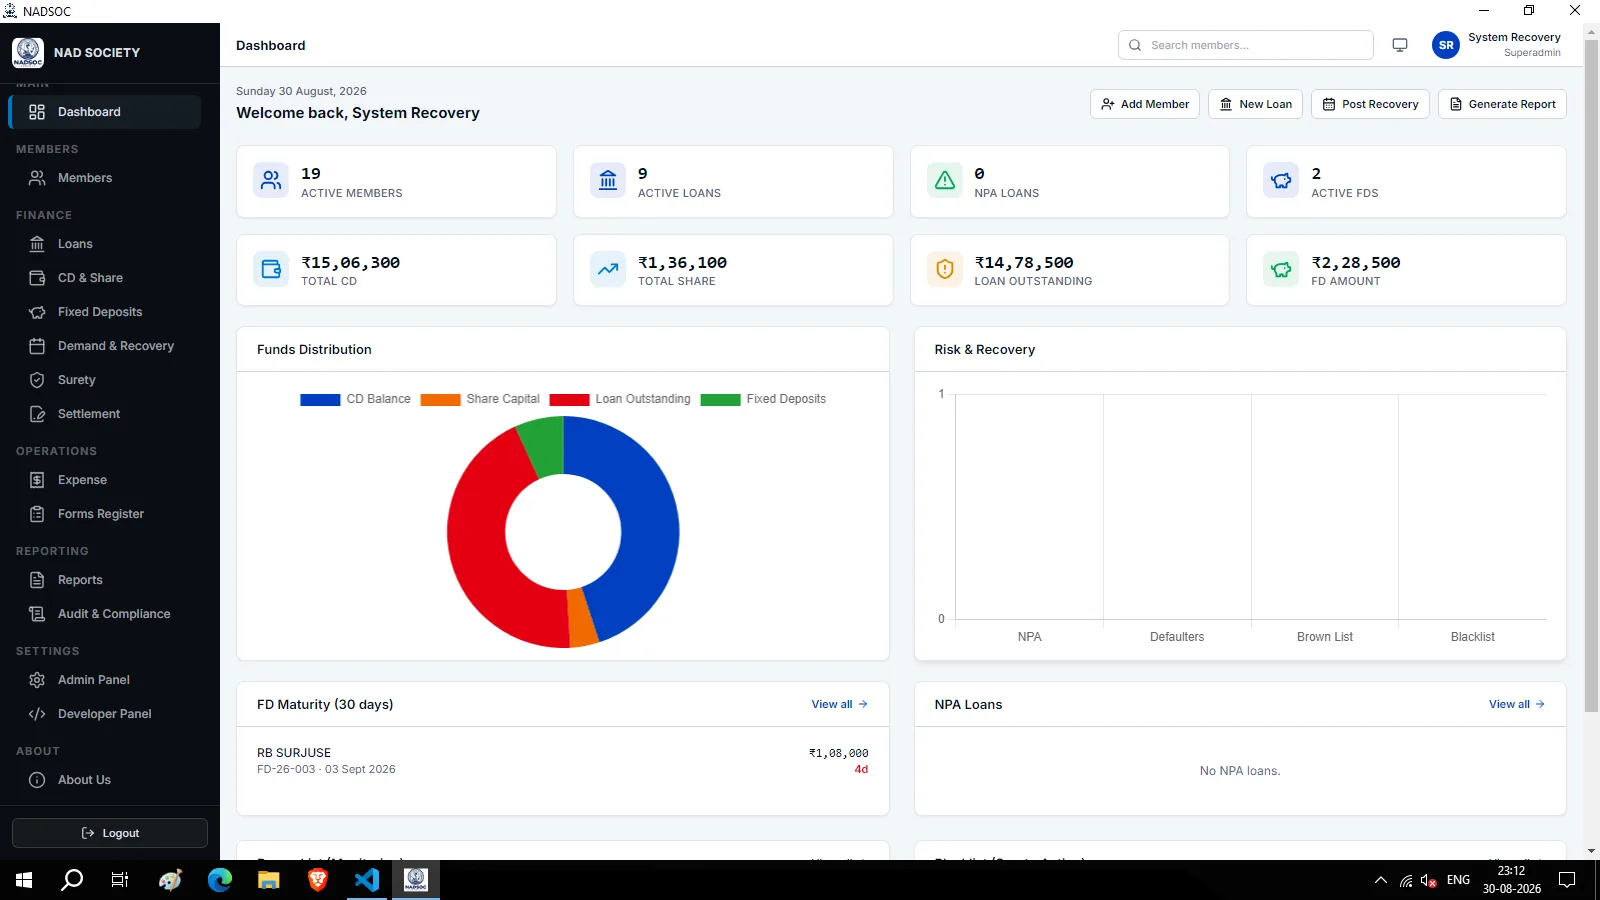This screenshot has height=900, width=1600.
Task: Click the monitor display icon in header
Action: [x=1400, y=45]
